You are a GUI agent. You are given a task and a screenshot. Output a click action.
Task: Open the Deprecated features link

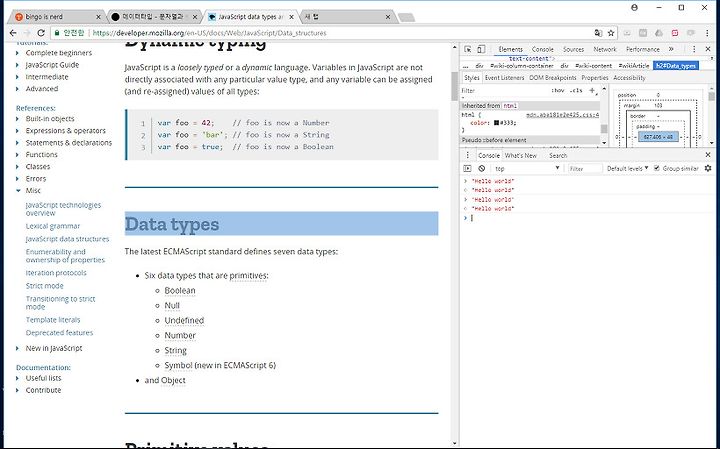pyautogui.click(x=59, y=332)
